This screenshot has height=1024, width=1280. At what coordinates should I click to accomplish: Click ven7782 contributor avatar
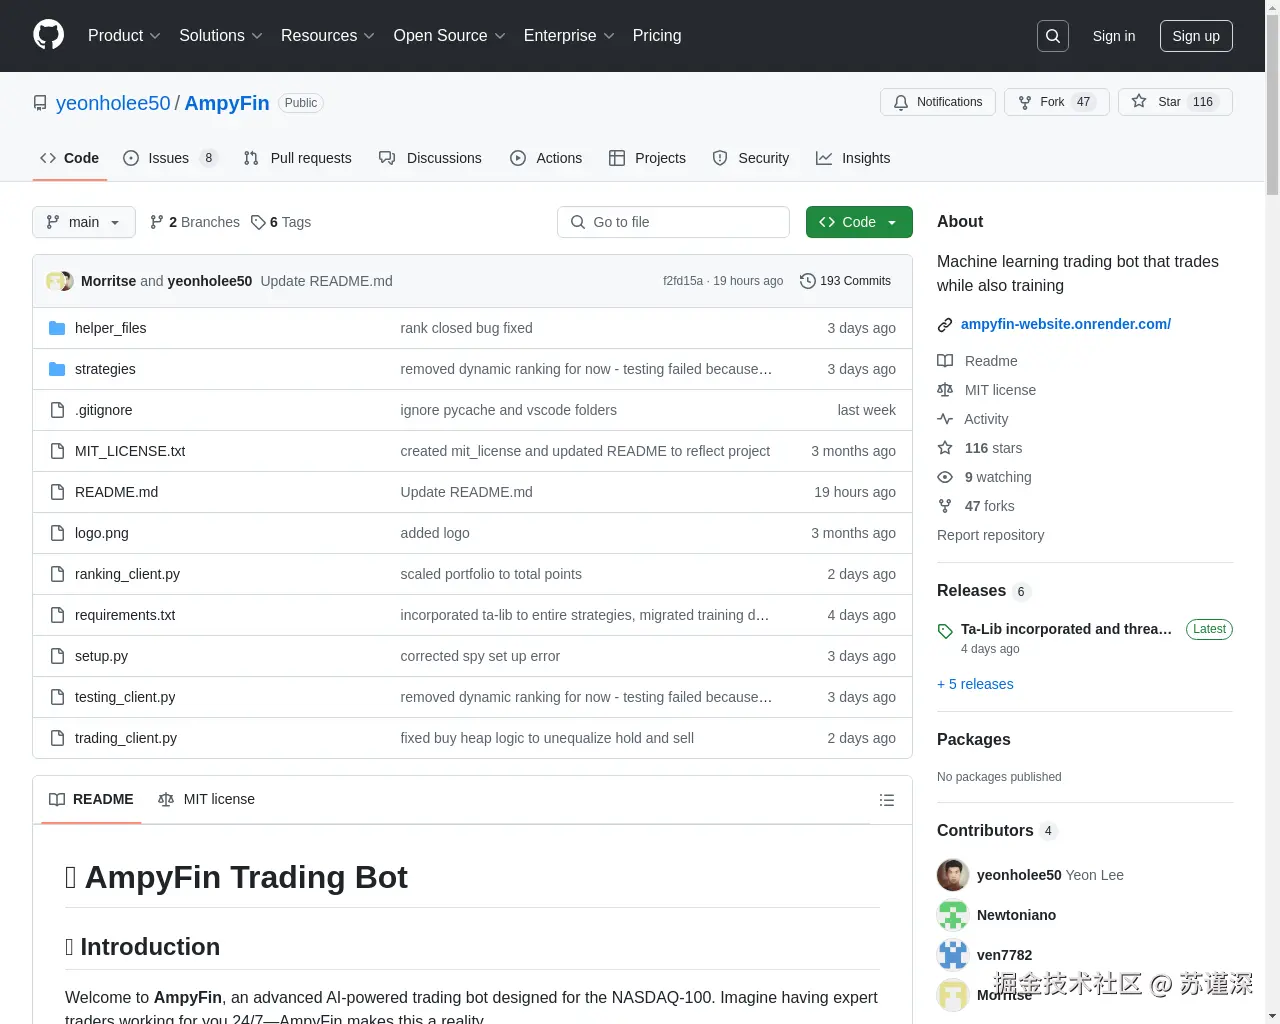coord(953,955)
